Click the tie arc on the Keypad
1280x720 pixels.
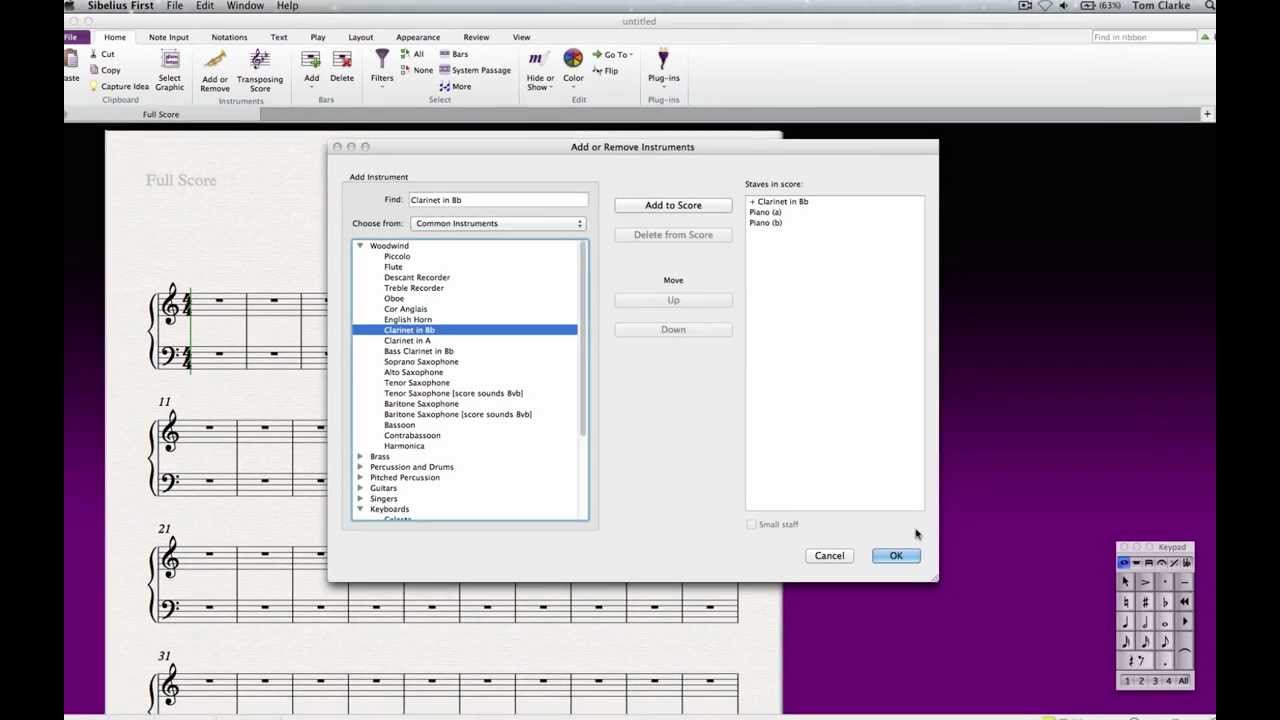pyautogui.click(x=1184, y=651)
